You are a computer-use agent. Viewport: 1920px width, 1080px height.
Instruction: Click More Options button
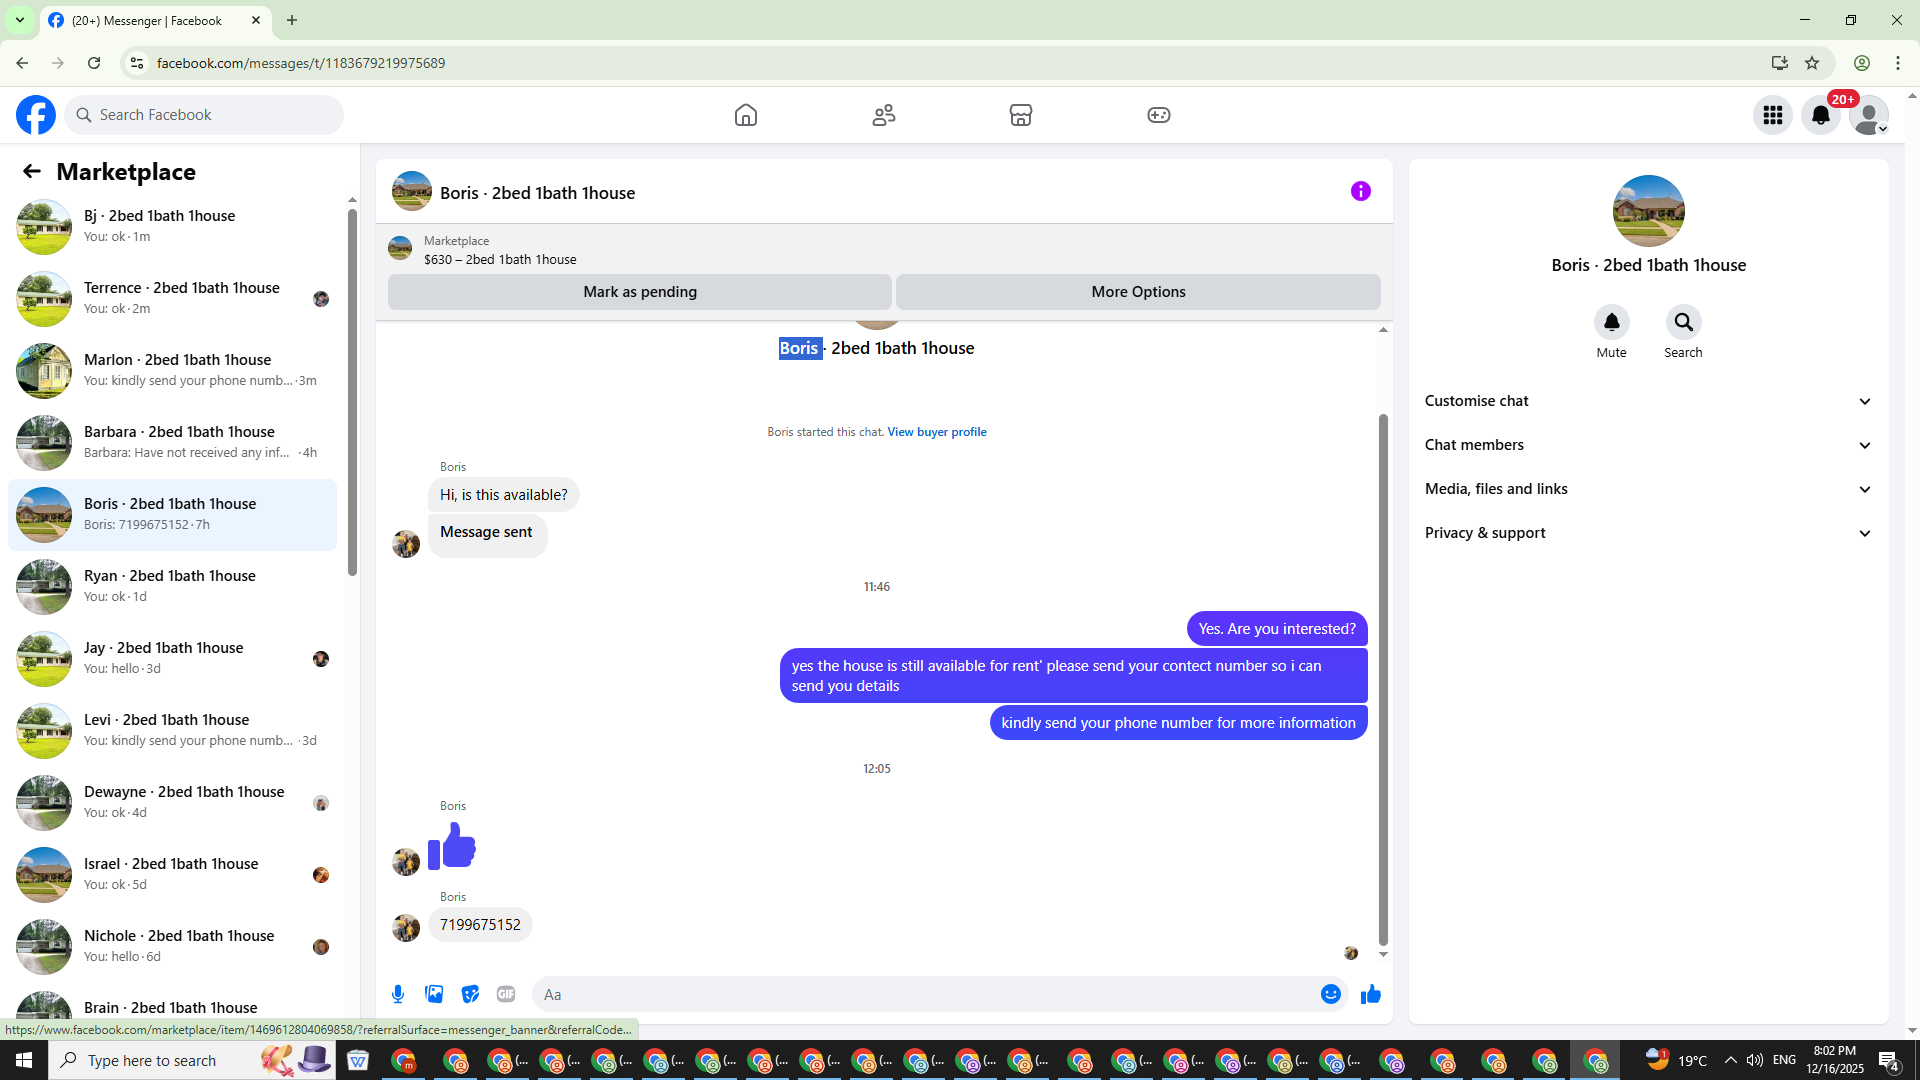[1138, 292]
